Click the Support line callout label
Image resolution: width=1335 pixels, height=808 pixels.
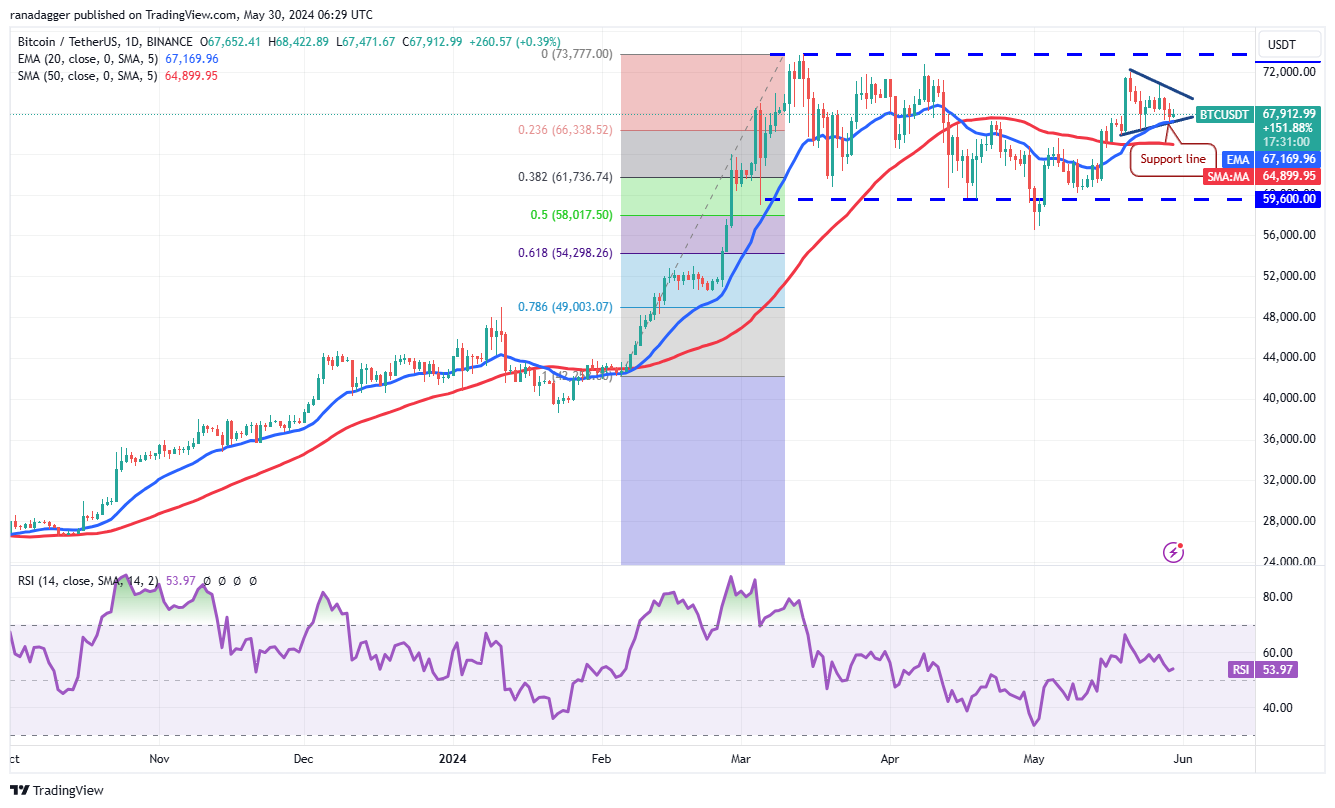(x=1173, y=158)
